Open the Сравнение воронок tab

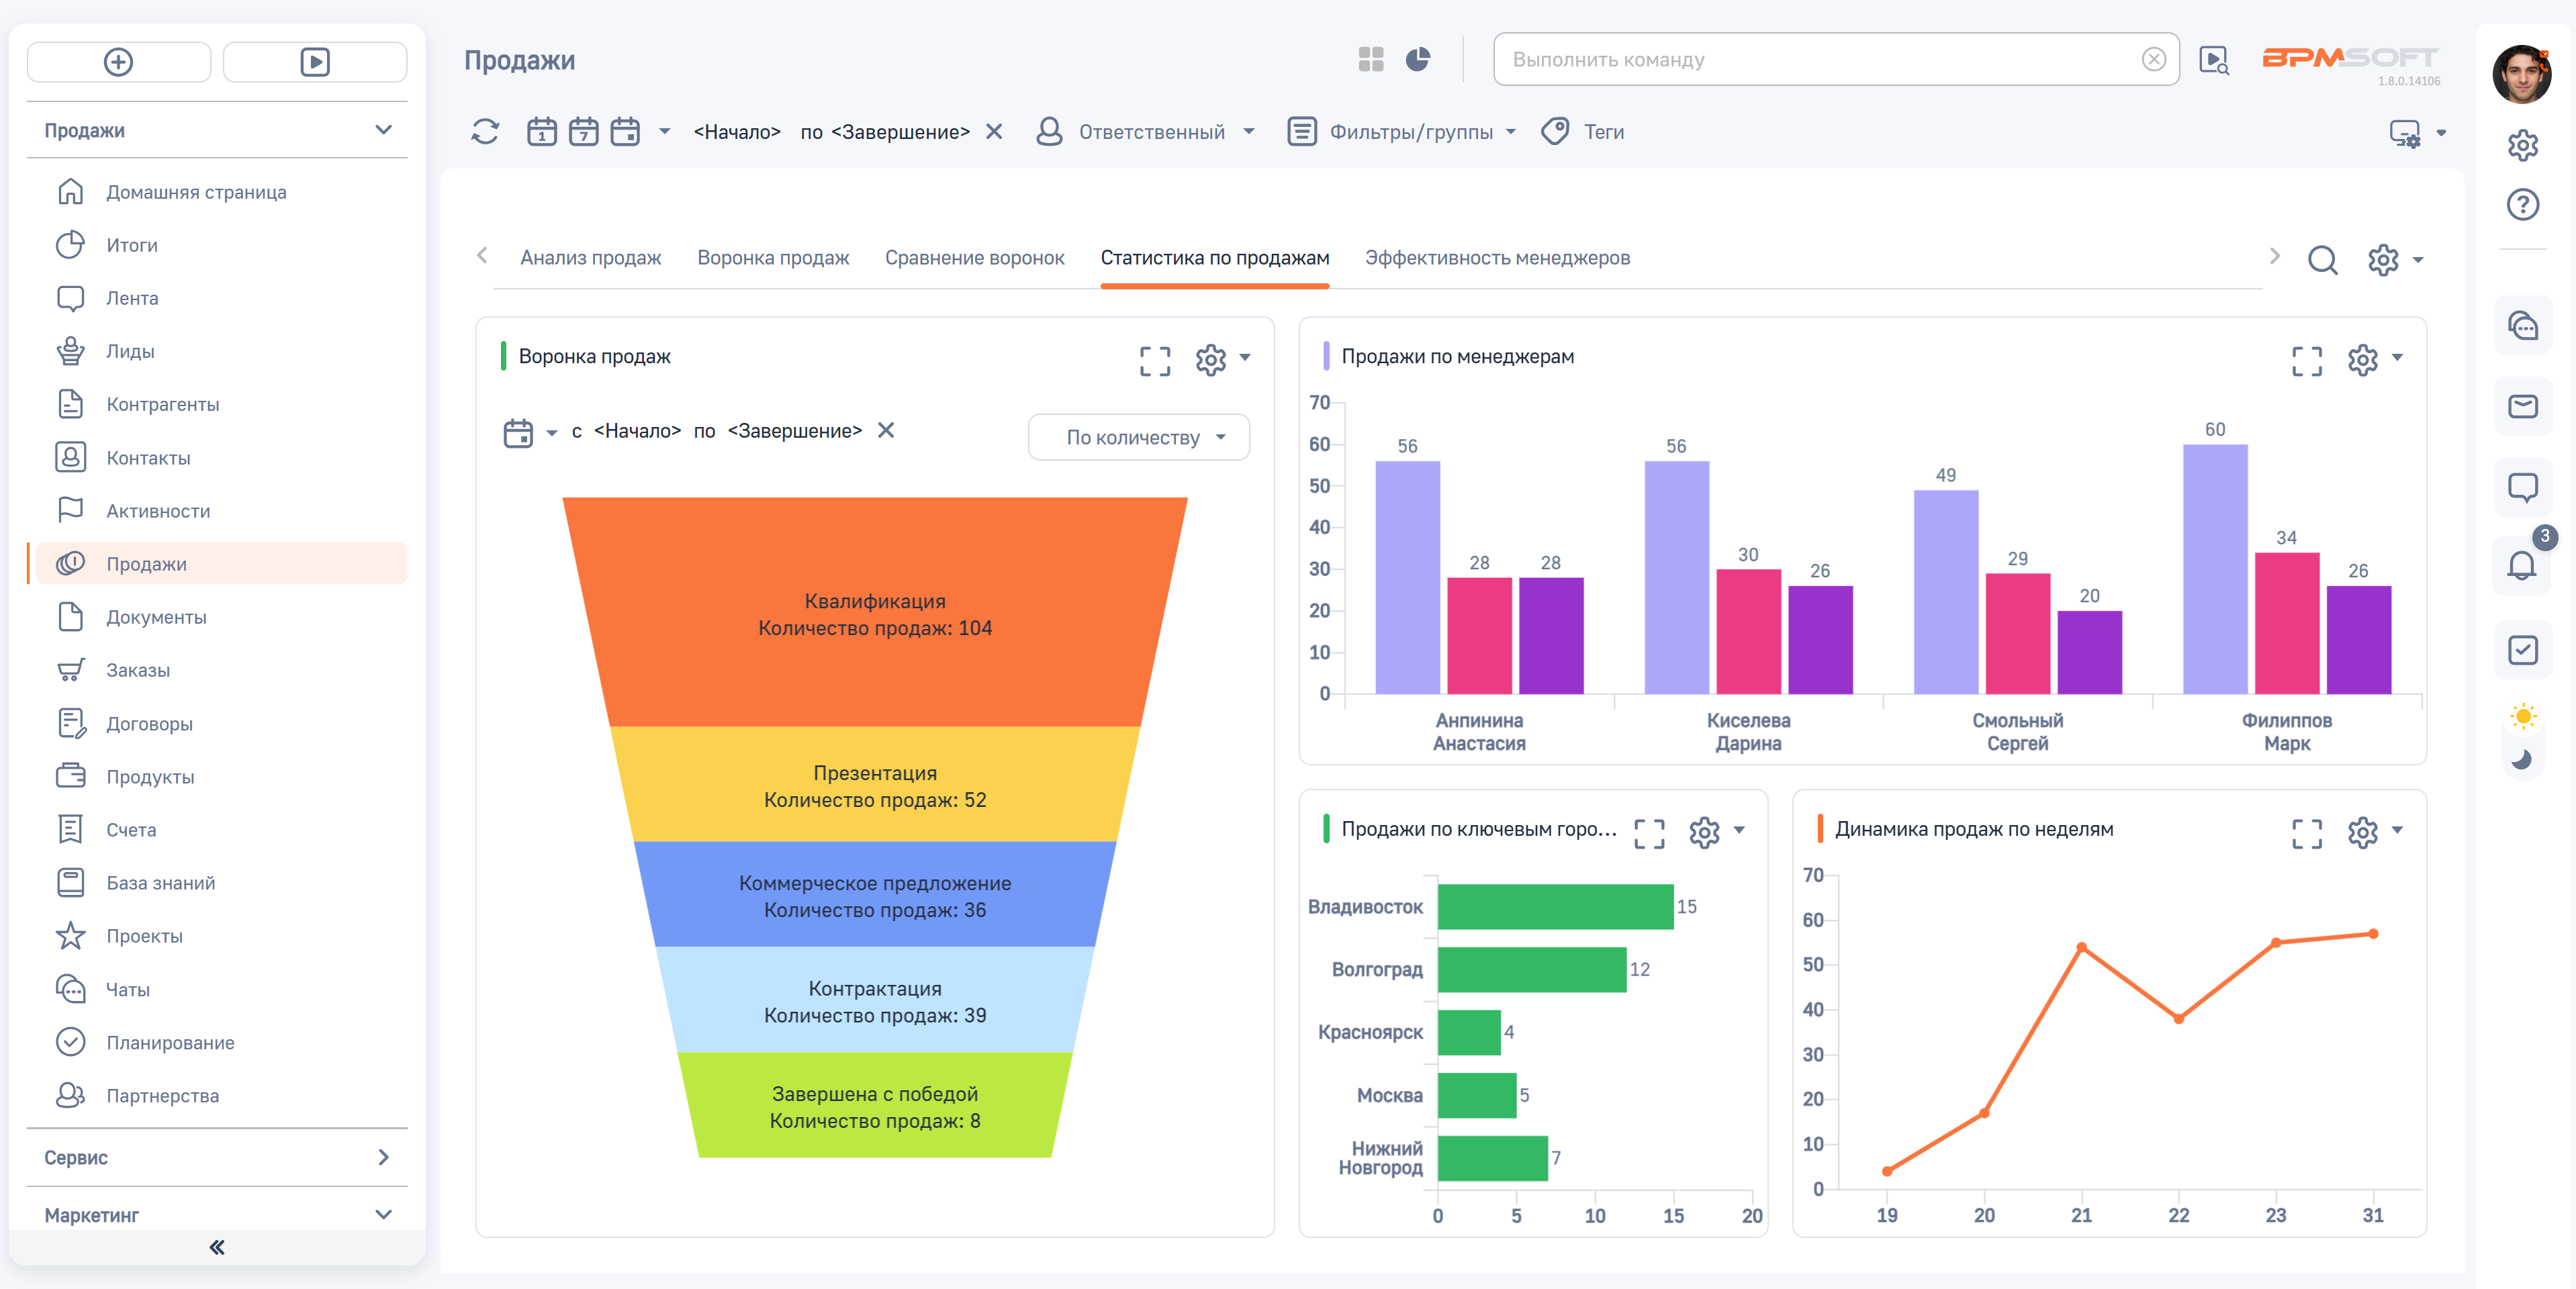(974, 258)
